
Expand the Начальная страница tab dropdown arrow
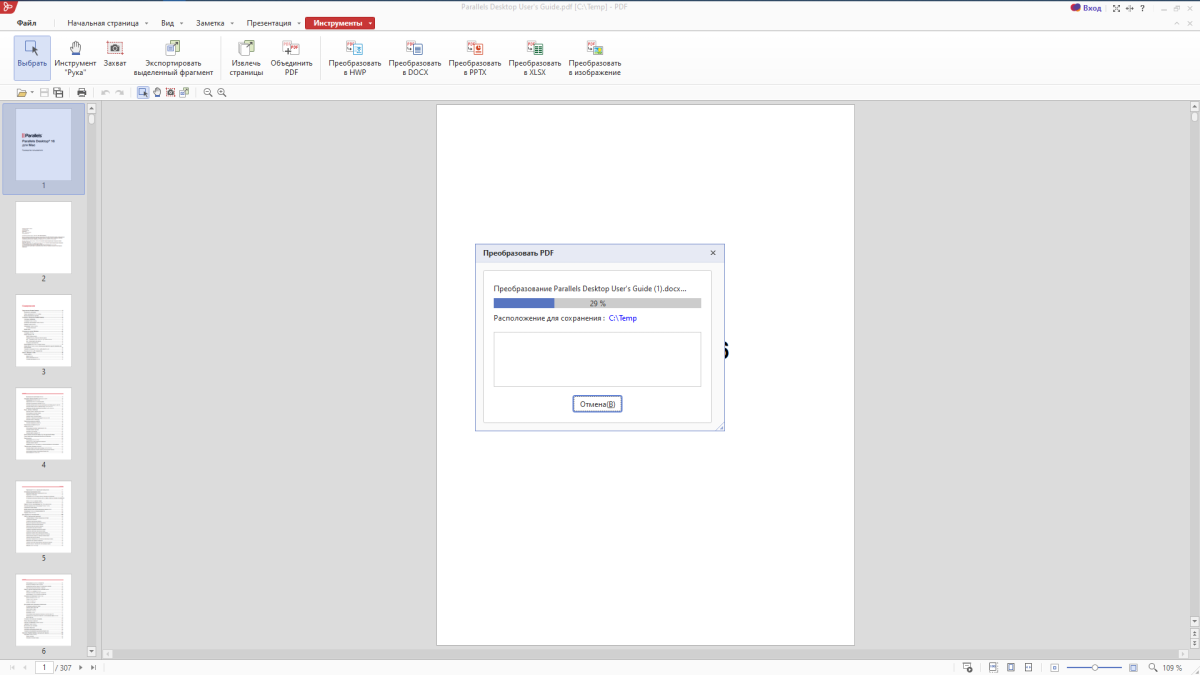tap(146, 23)
